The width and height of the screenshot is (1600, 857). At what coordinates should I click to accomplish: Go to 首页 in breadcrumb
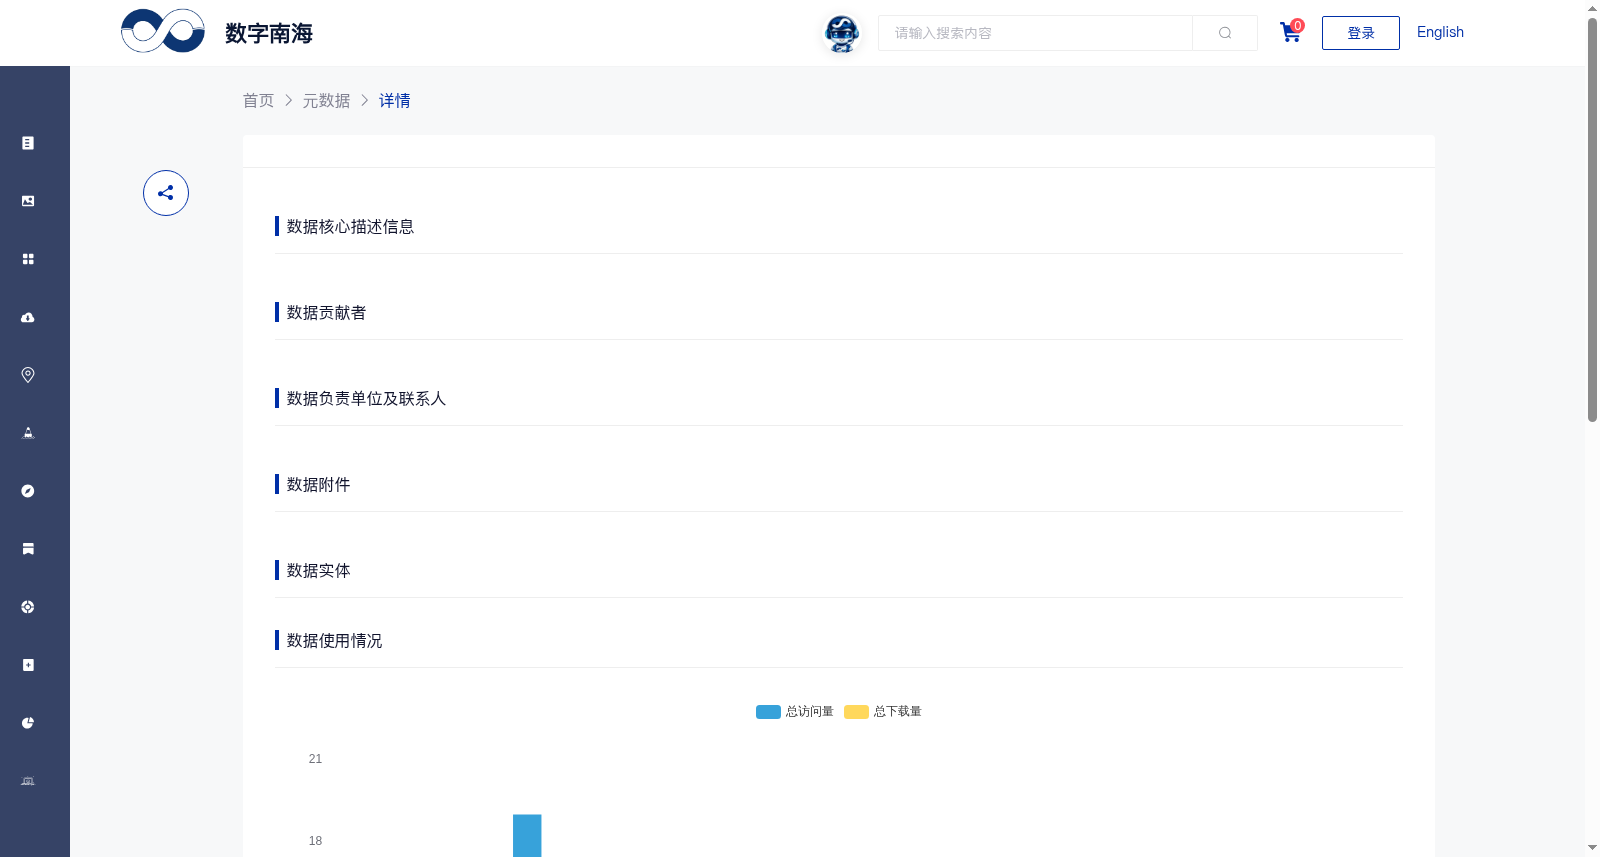coord(258,100)
